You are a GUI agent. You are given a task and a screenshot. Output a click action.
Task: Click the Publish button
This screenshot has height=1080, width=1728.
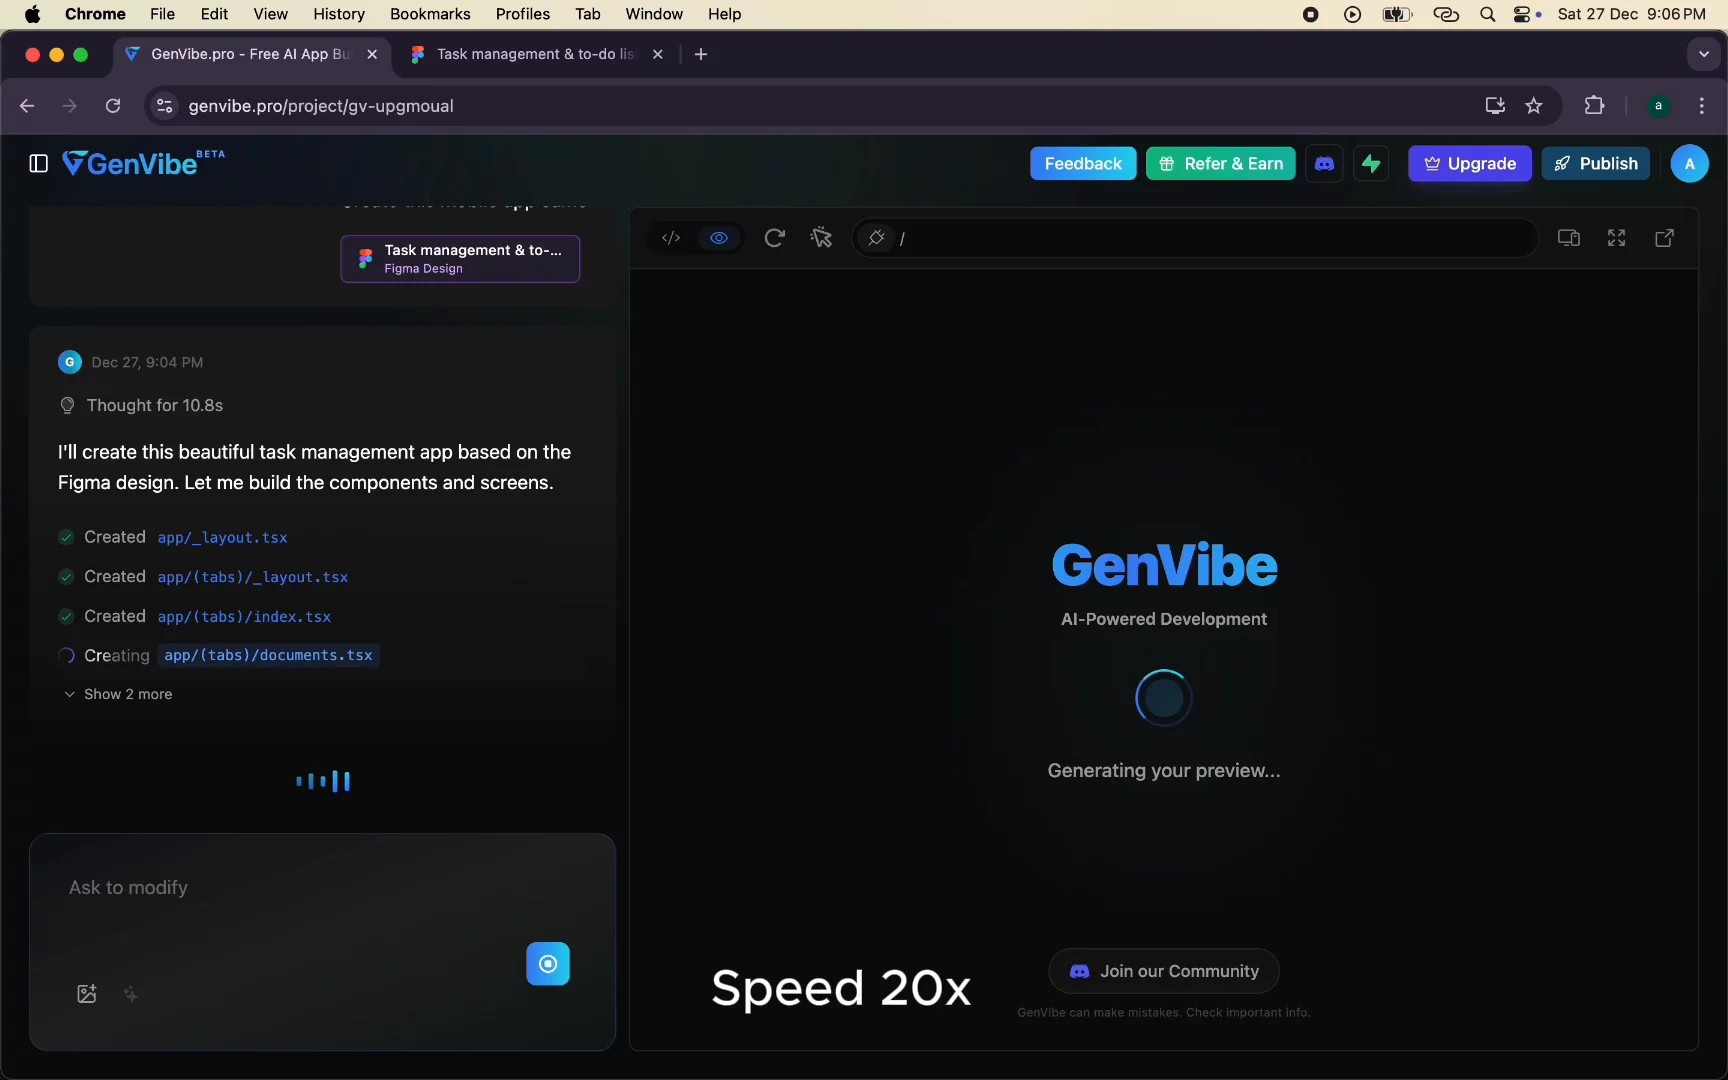coord(1596,163)
